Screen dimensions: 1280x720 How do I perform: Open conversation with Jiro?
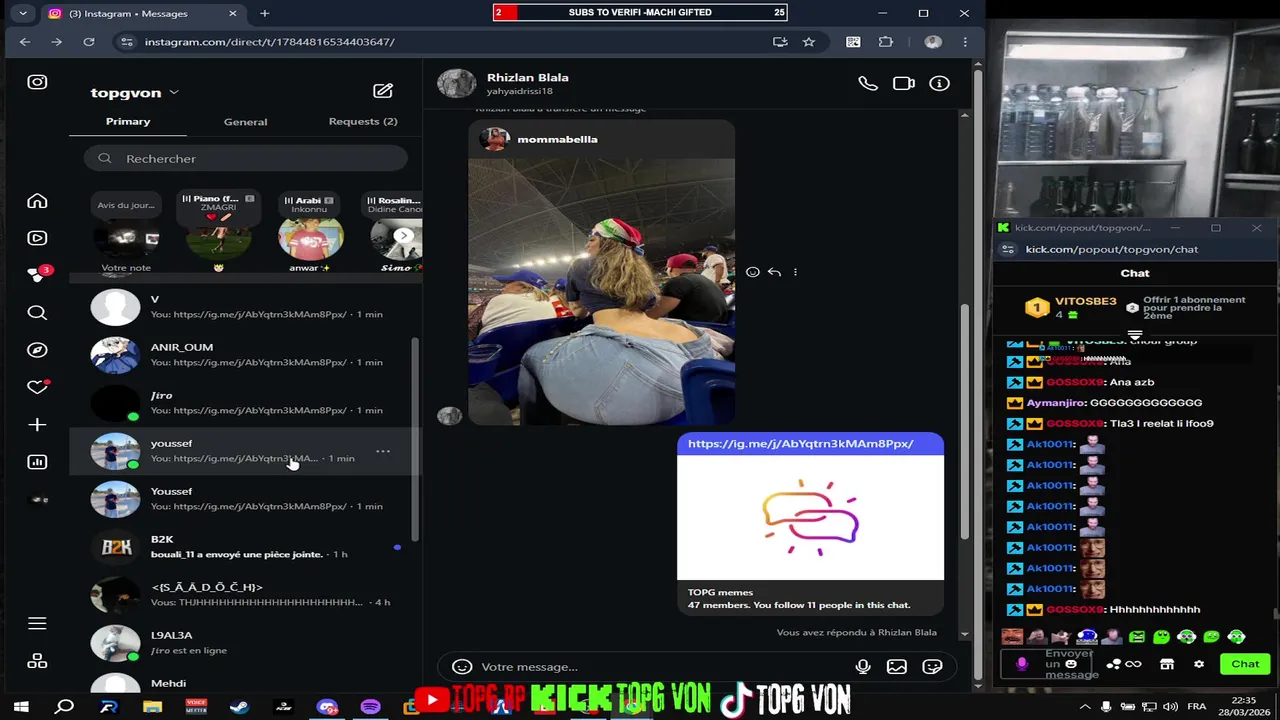pyautogui.click(x=243, y=403)
